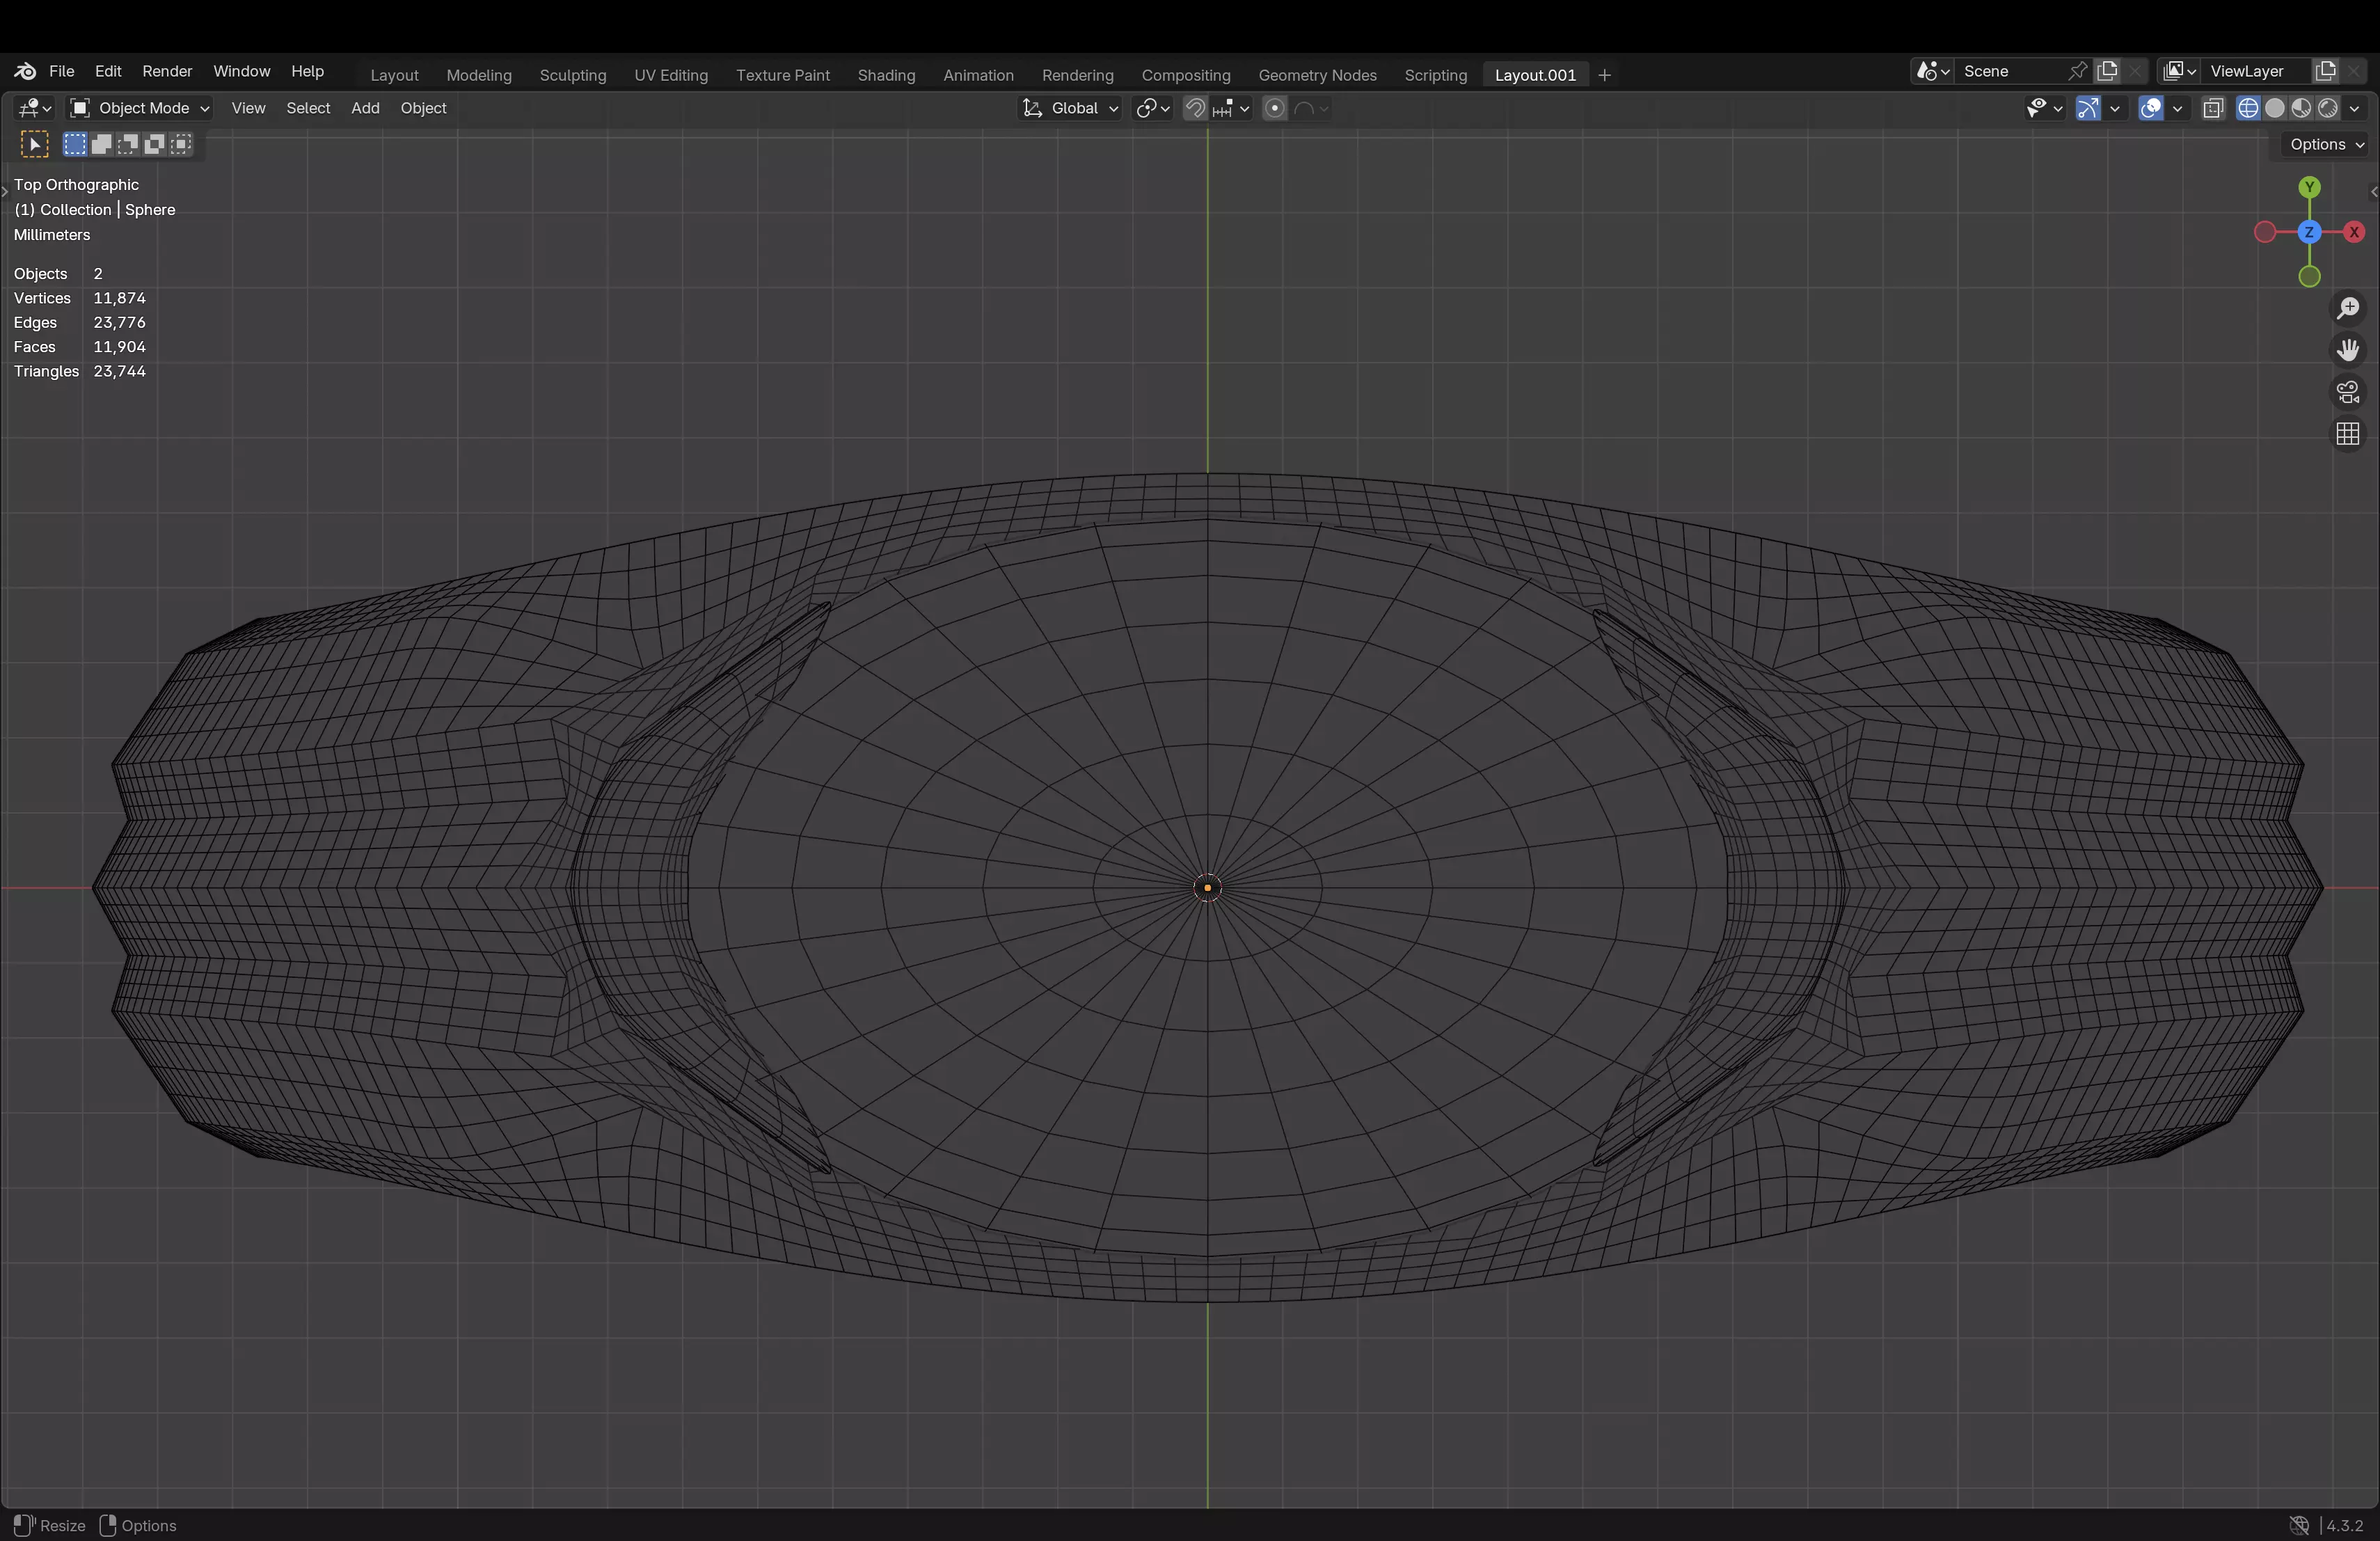This screenshot has width=2380, height=1541.
Task: Remove the ViewLayer with X icon
Action: 2354,71
